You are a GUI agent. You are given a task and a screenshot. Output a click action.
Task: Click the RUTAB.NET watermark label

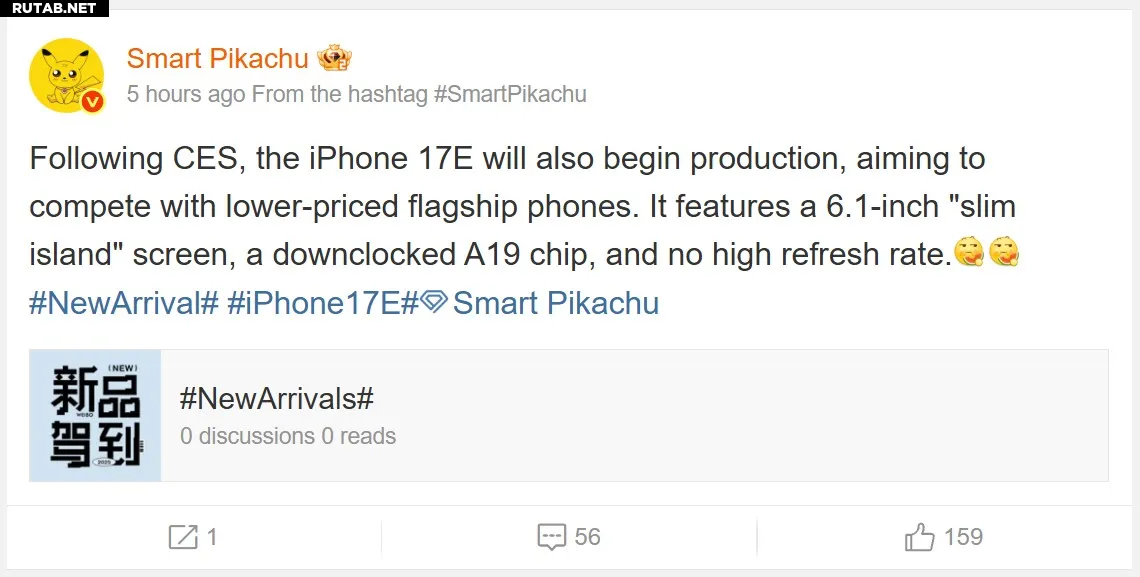tap(54, 8)
